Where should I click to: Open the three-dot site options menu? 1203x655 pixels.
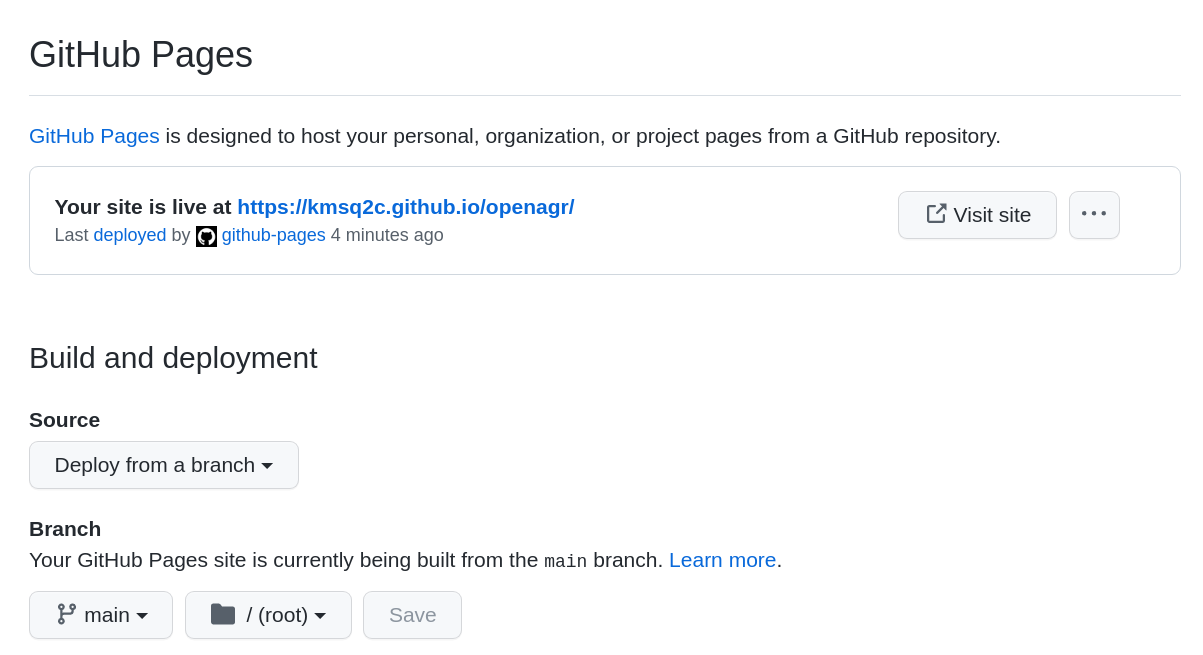1094,214
